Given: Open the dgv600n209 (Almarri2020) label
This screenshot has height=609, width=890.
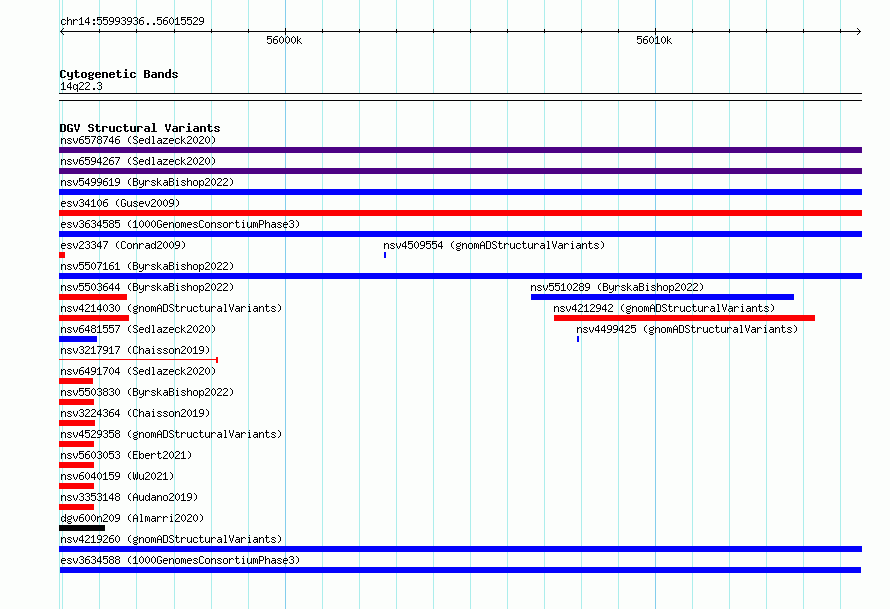Looking at the screenshot, I should click(132, 518).
